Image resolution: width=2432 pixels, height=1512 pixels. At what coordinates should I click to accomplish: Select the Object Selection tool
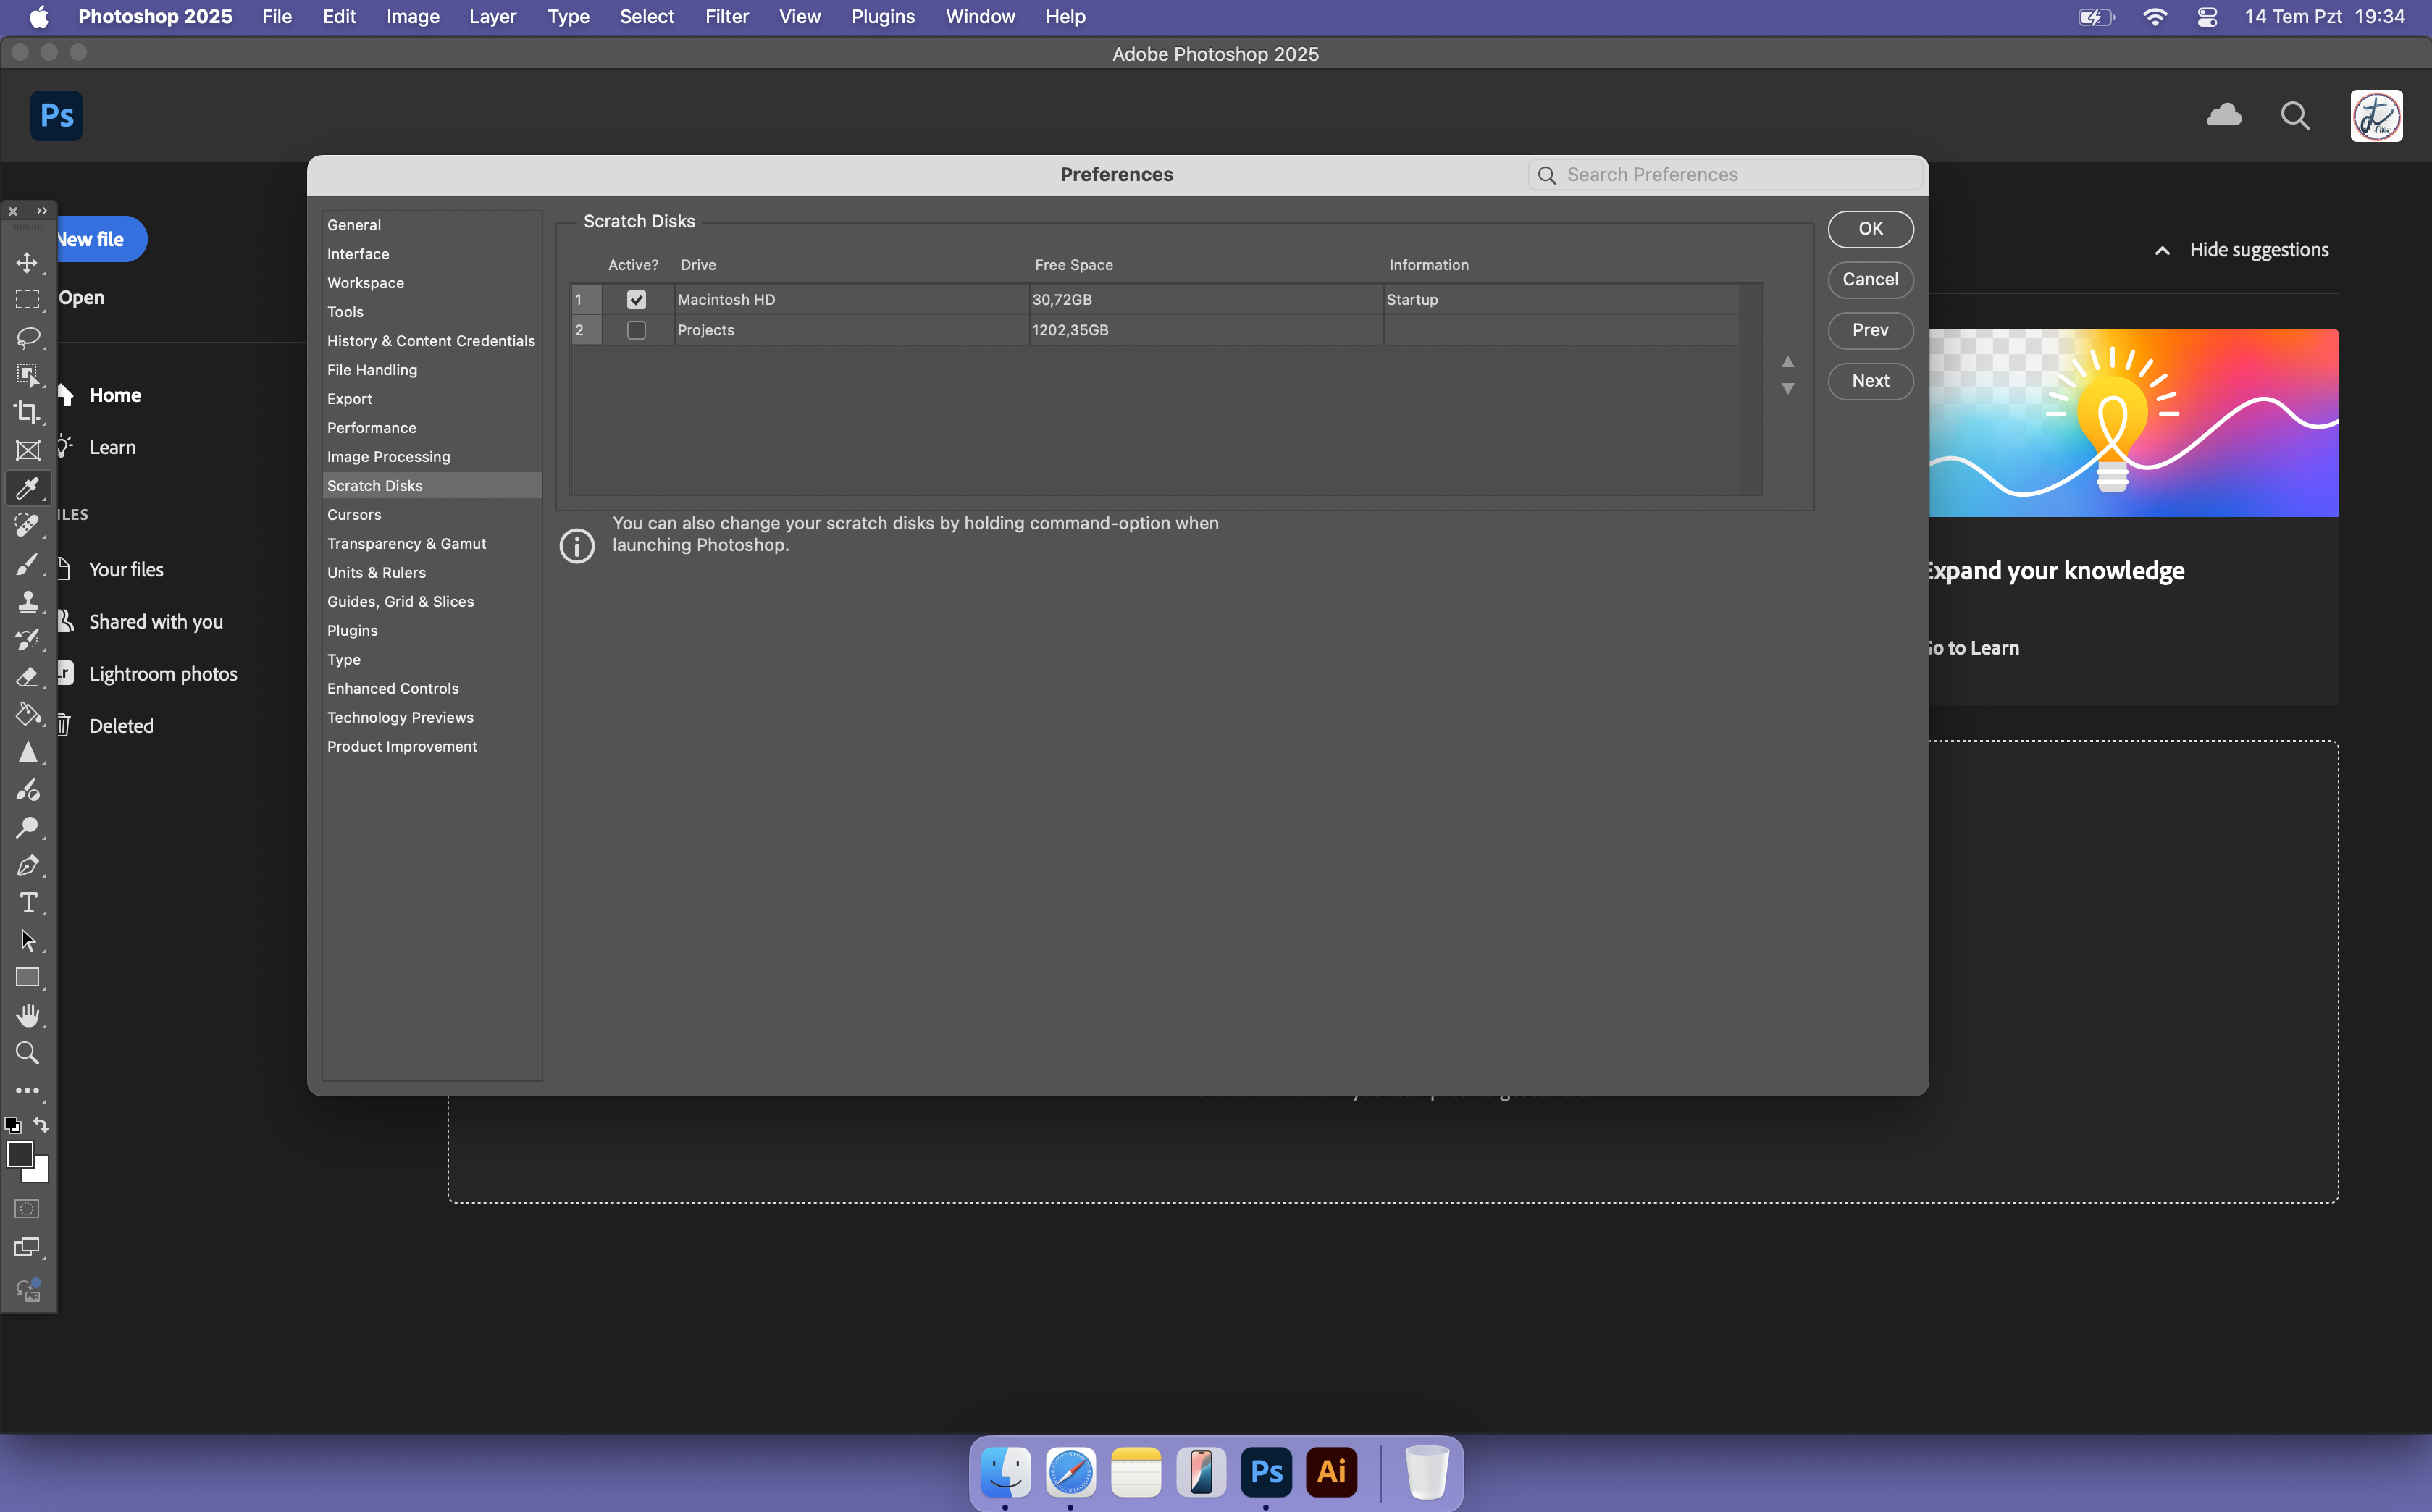pos(27,375)
